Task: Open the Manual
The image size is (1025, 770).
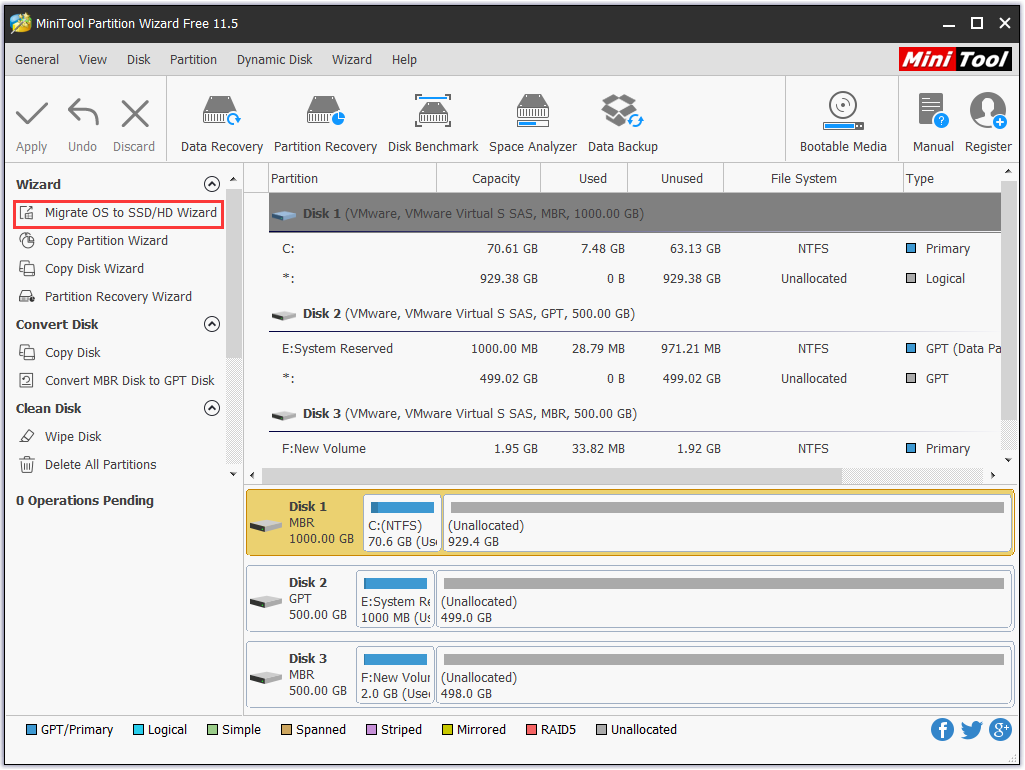Action: coord(933,124)
